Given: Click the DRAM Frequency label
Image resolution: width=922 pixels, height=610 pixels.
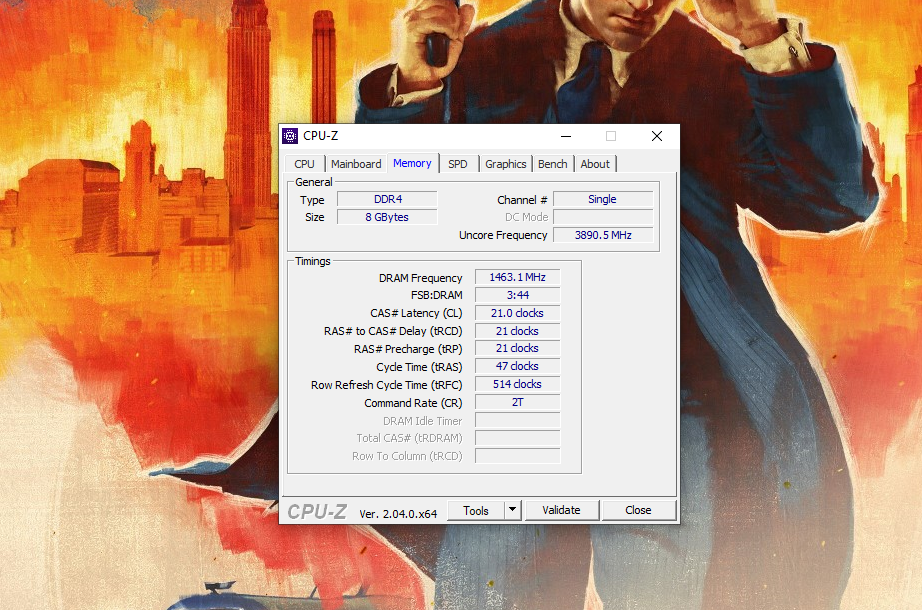Looking at the screenshot, I should [x=420, y=278].
